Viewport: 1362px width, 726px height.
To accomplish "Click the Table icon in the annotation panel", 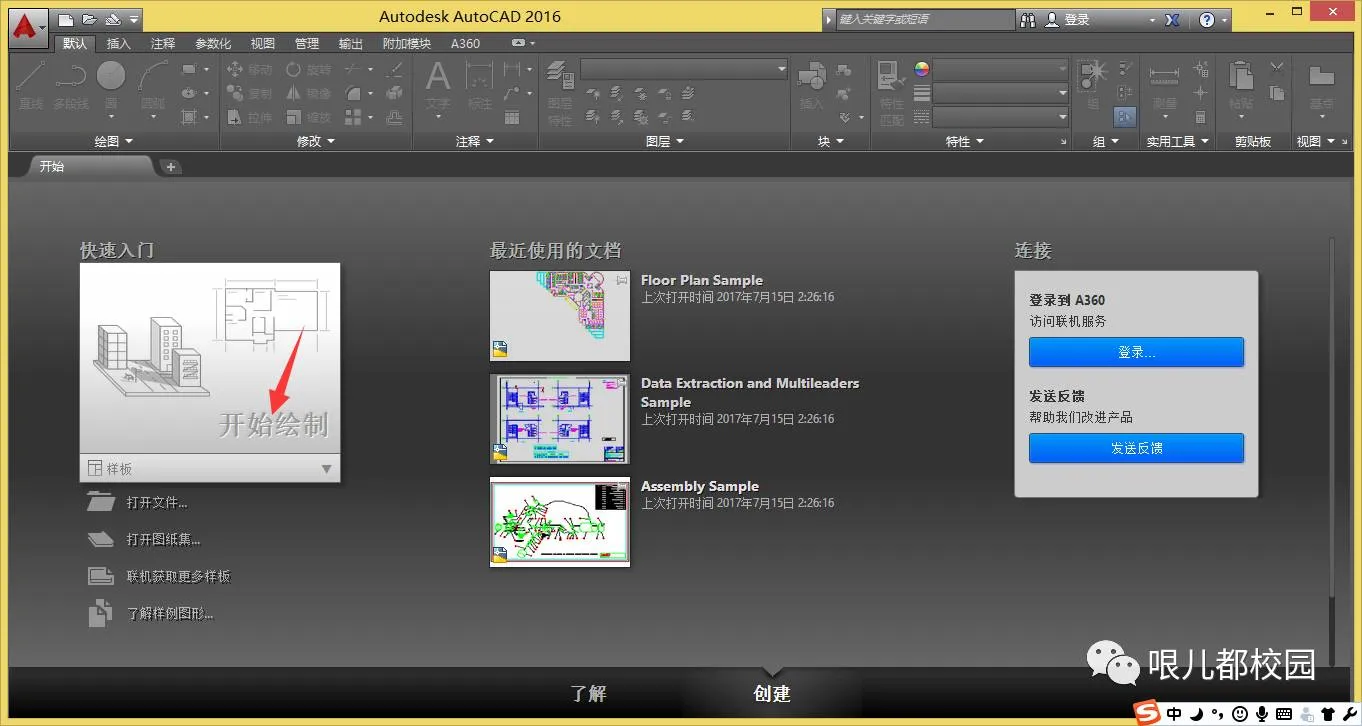I will point(512,117).
